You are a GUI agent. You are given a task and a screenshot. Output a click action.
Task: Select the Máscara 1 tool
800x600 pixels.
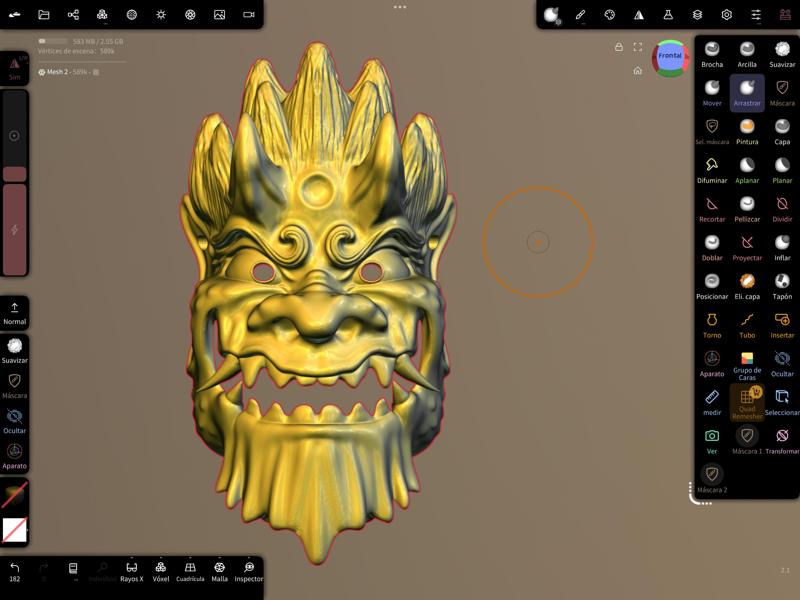tap(747, 442)
